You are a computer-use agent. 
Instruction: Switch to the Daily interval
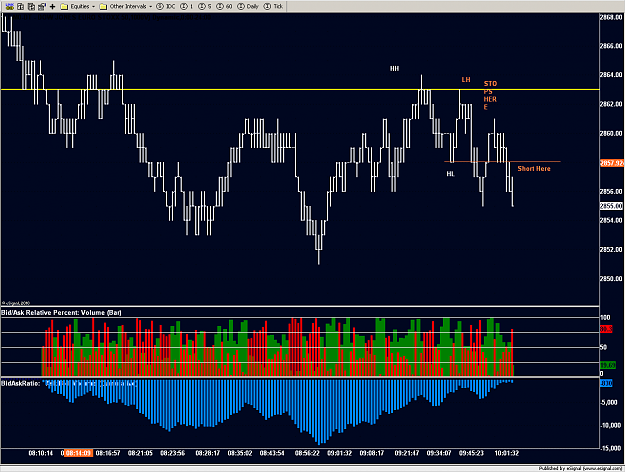(x=248, y=6)
